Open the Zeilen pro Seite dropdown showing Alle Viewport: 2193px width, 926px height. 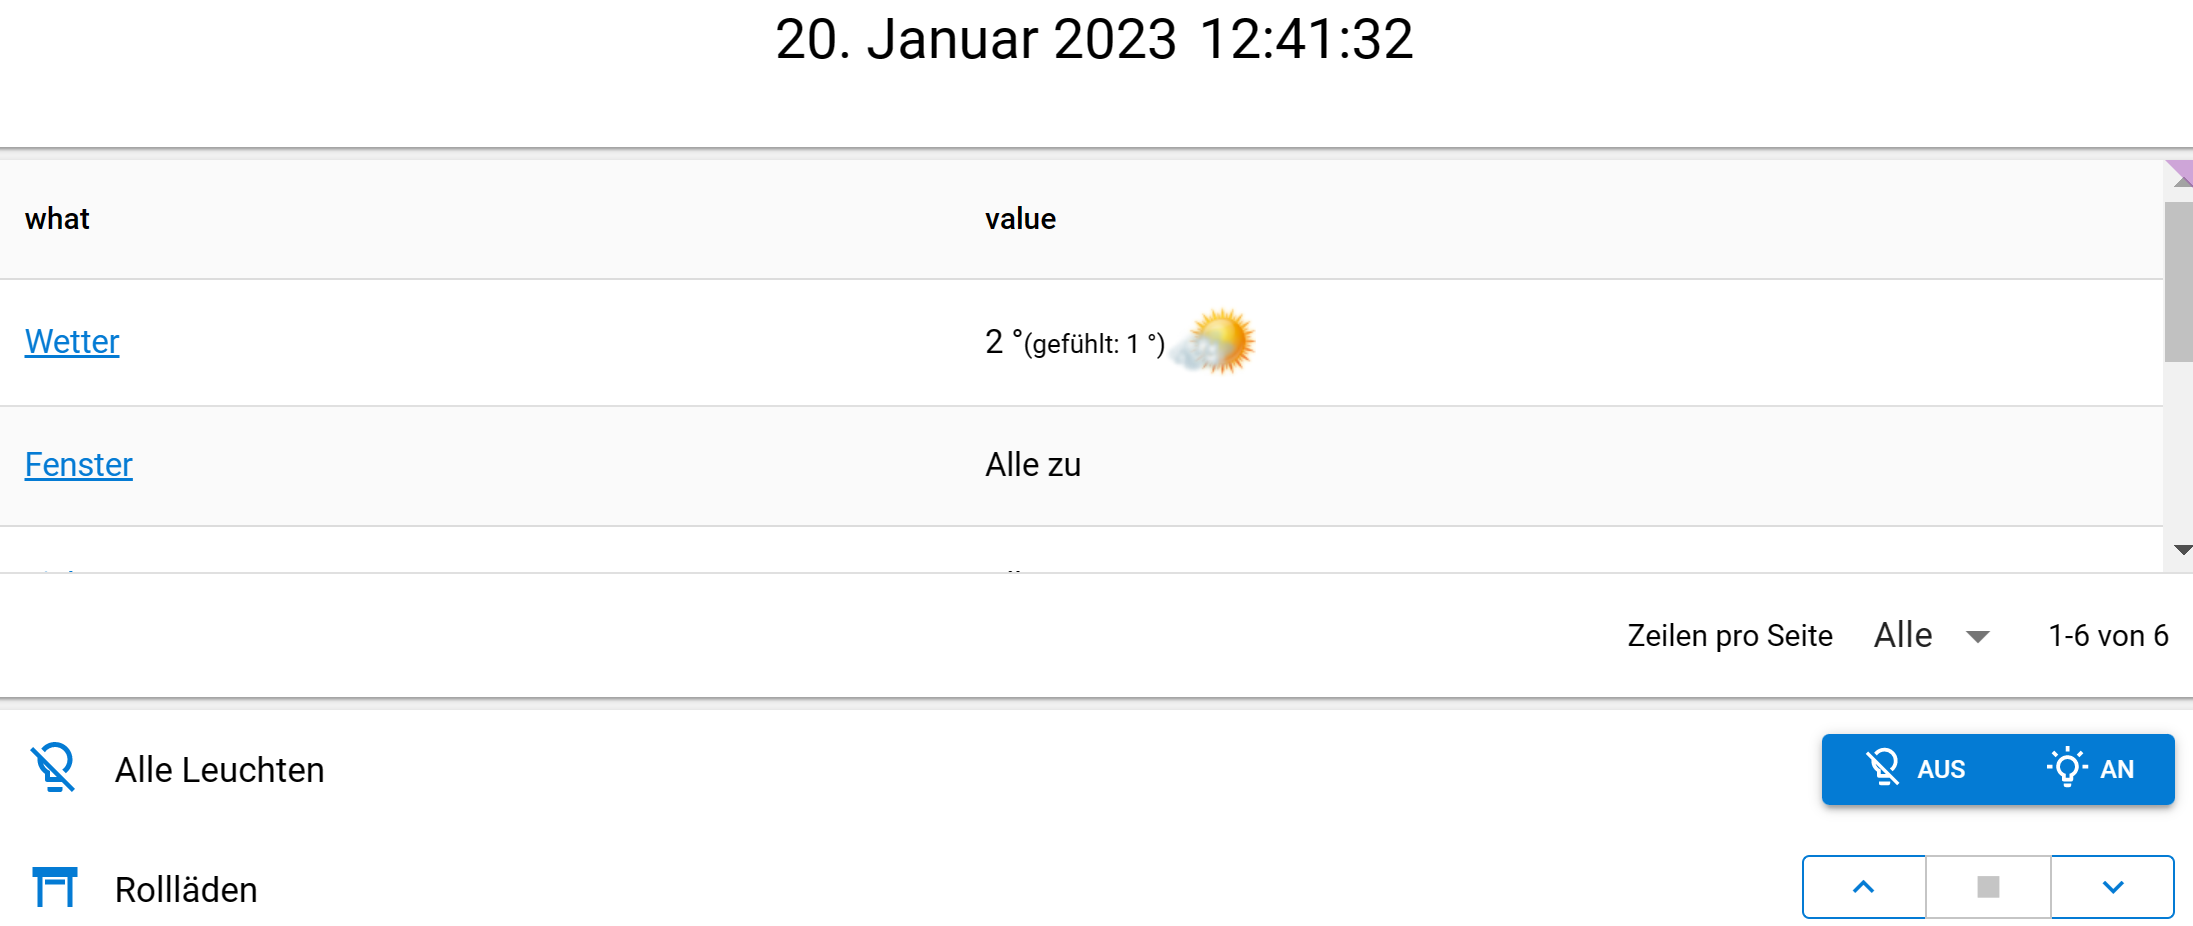coord(1932,635)
